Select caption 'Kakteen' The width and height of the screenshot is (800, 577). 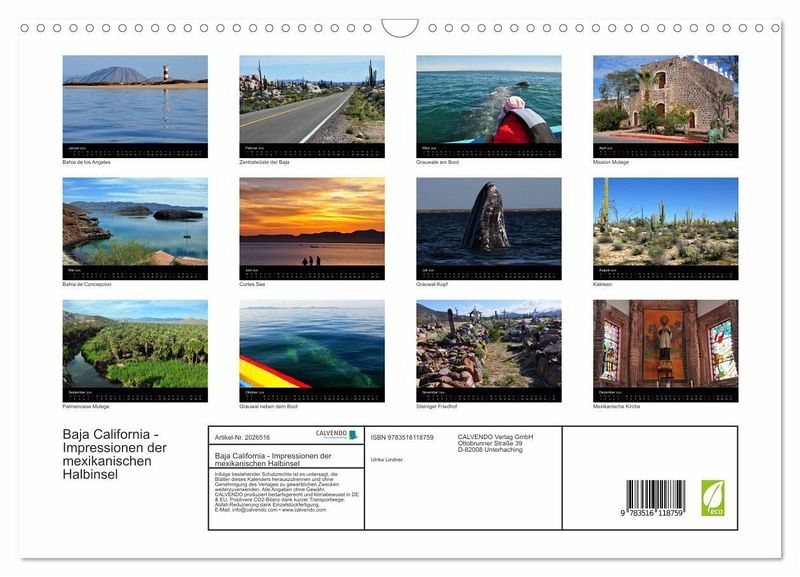[602, 284]
